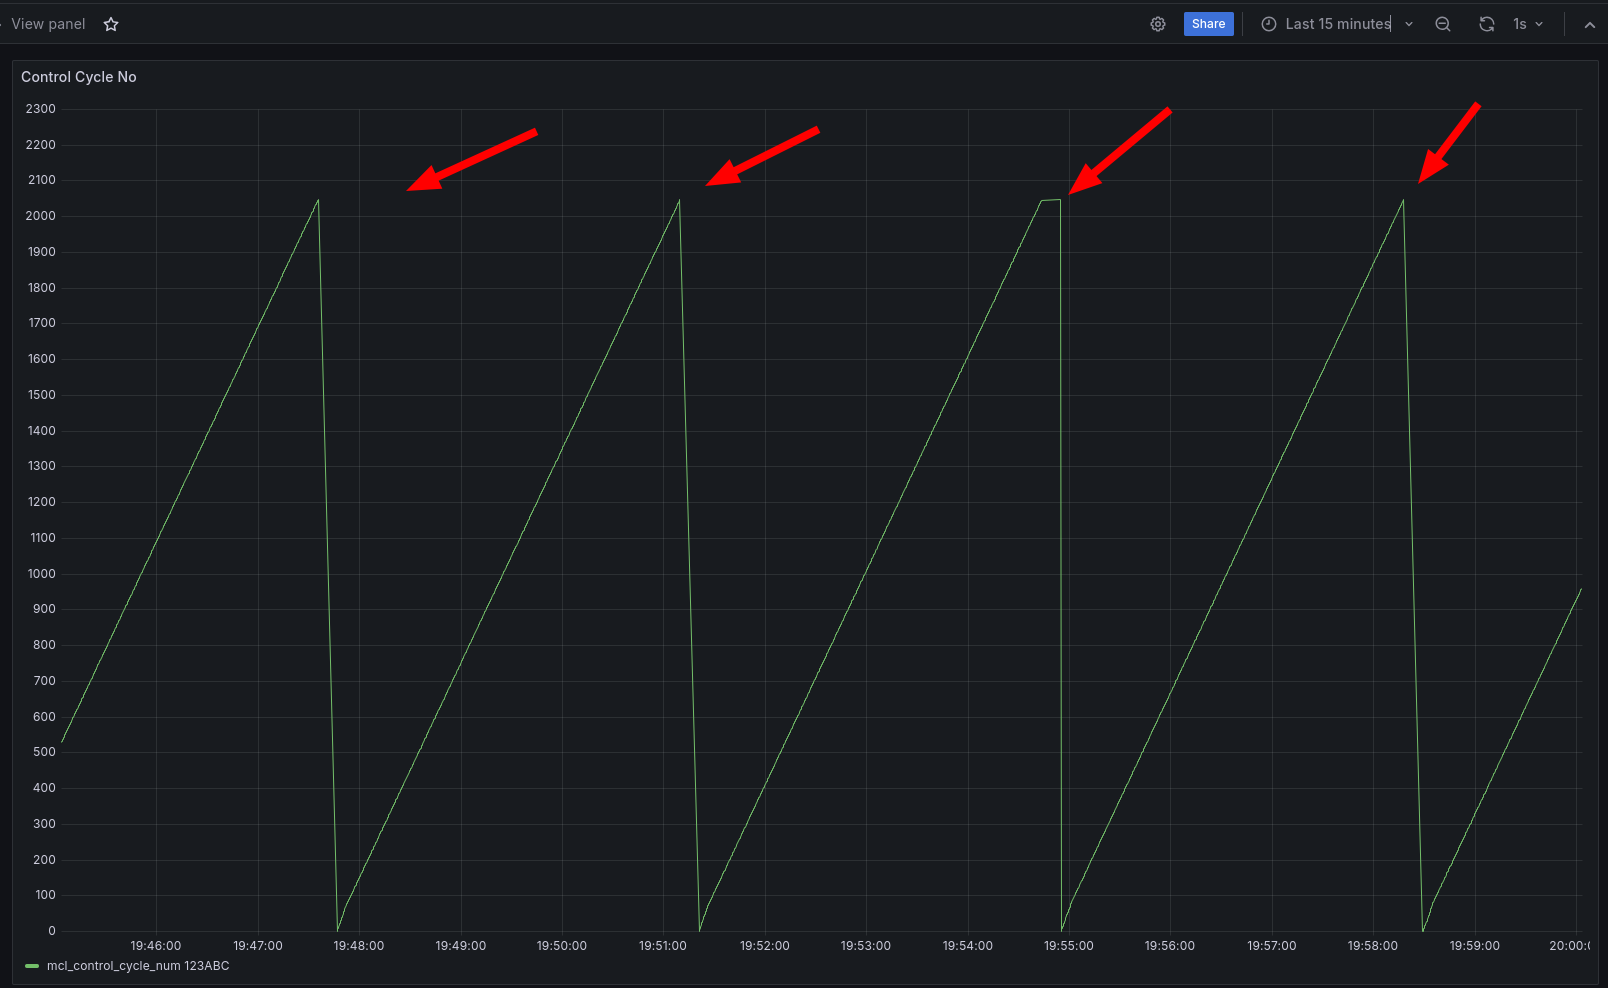Click the 19:48:00 x-axis label
Image resolution: width=1608 pixels, height=988 pixels.
[x=359, y=946]
